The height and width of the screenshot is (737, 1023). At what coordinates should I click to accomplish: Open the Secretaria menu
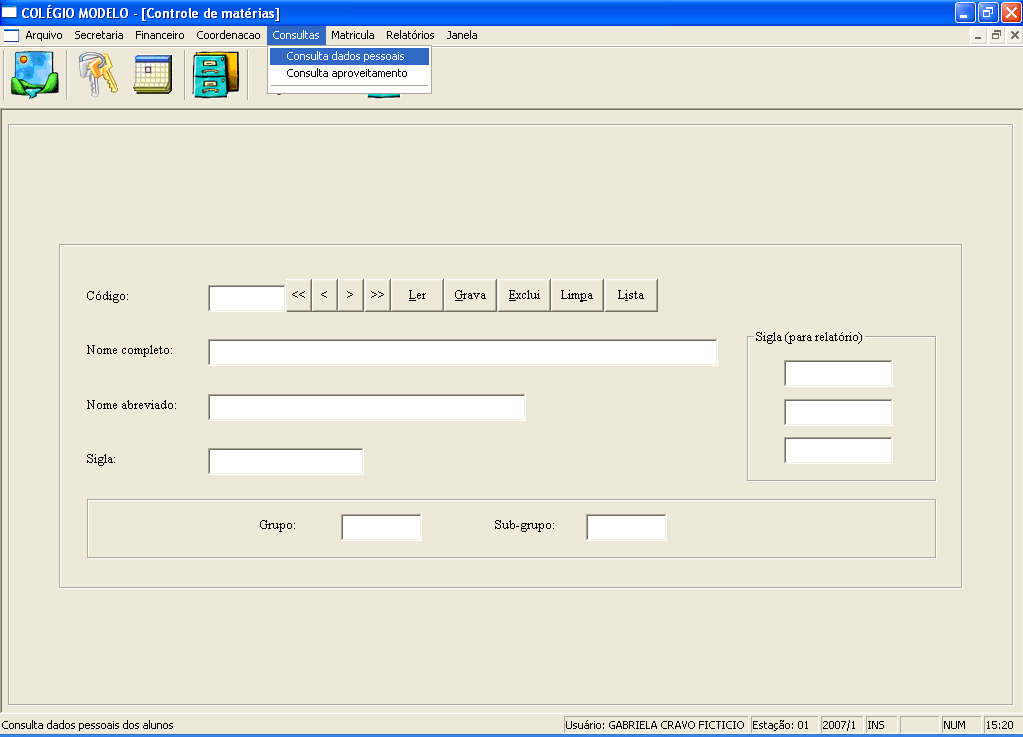(x=99, y=35)
